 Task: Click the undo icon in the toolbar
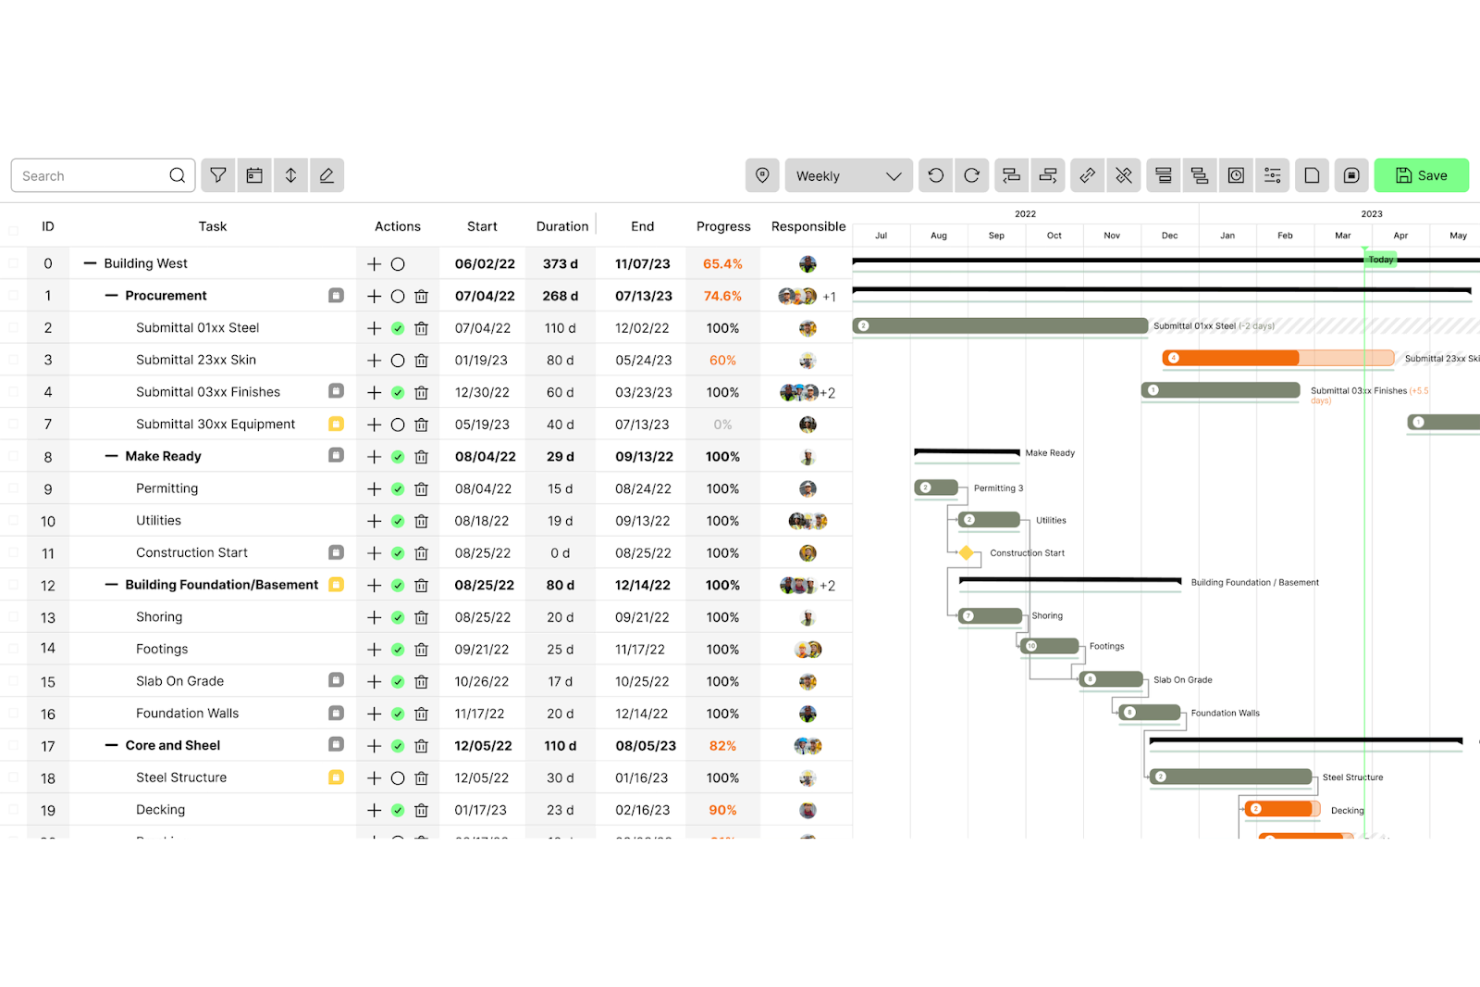(935, 175)
